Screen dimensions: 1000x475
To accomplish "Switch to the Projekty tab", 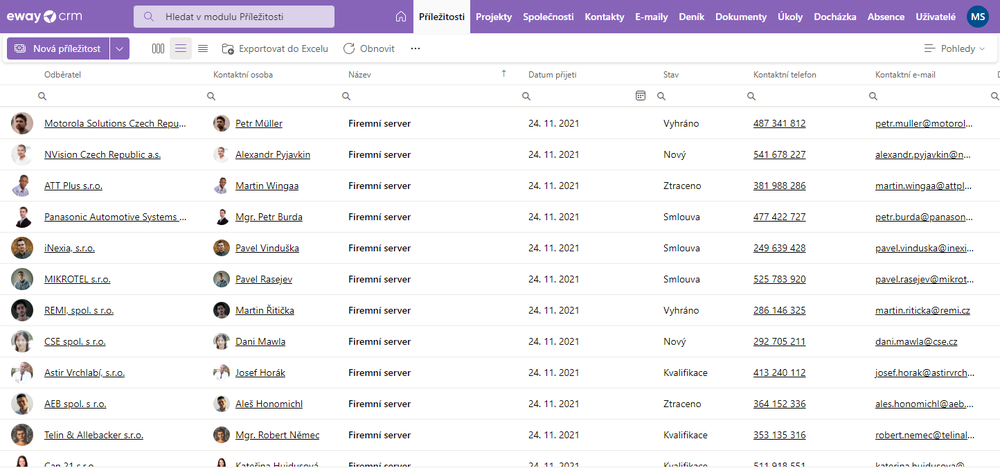I will 494,17.
